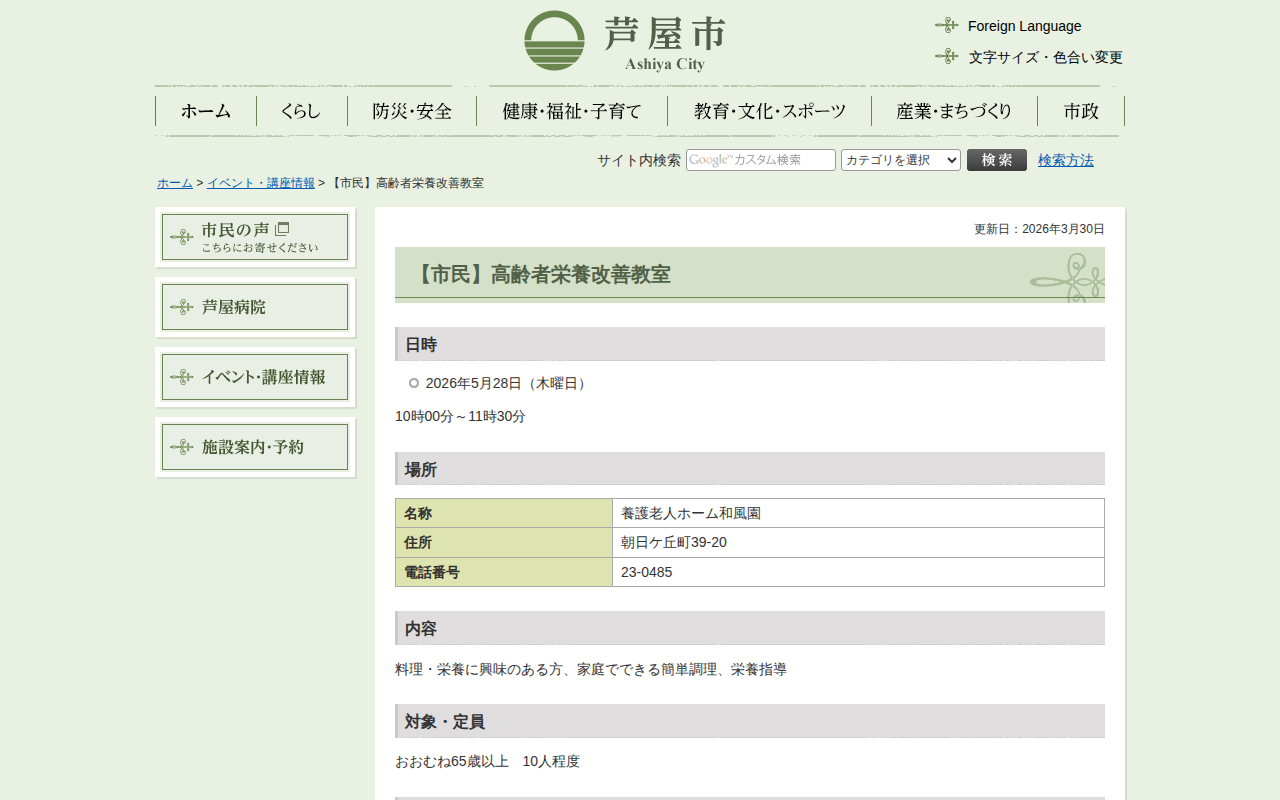The width and height of the screenshot is (1280, 800).
Task: Click ornament icon beside Foreign Language
Action: [x=946, y=25]
